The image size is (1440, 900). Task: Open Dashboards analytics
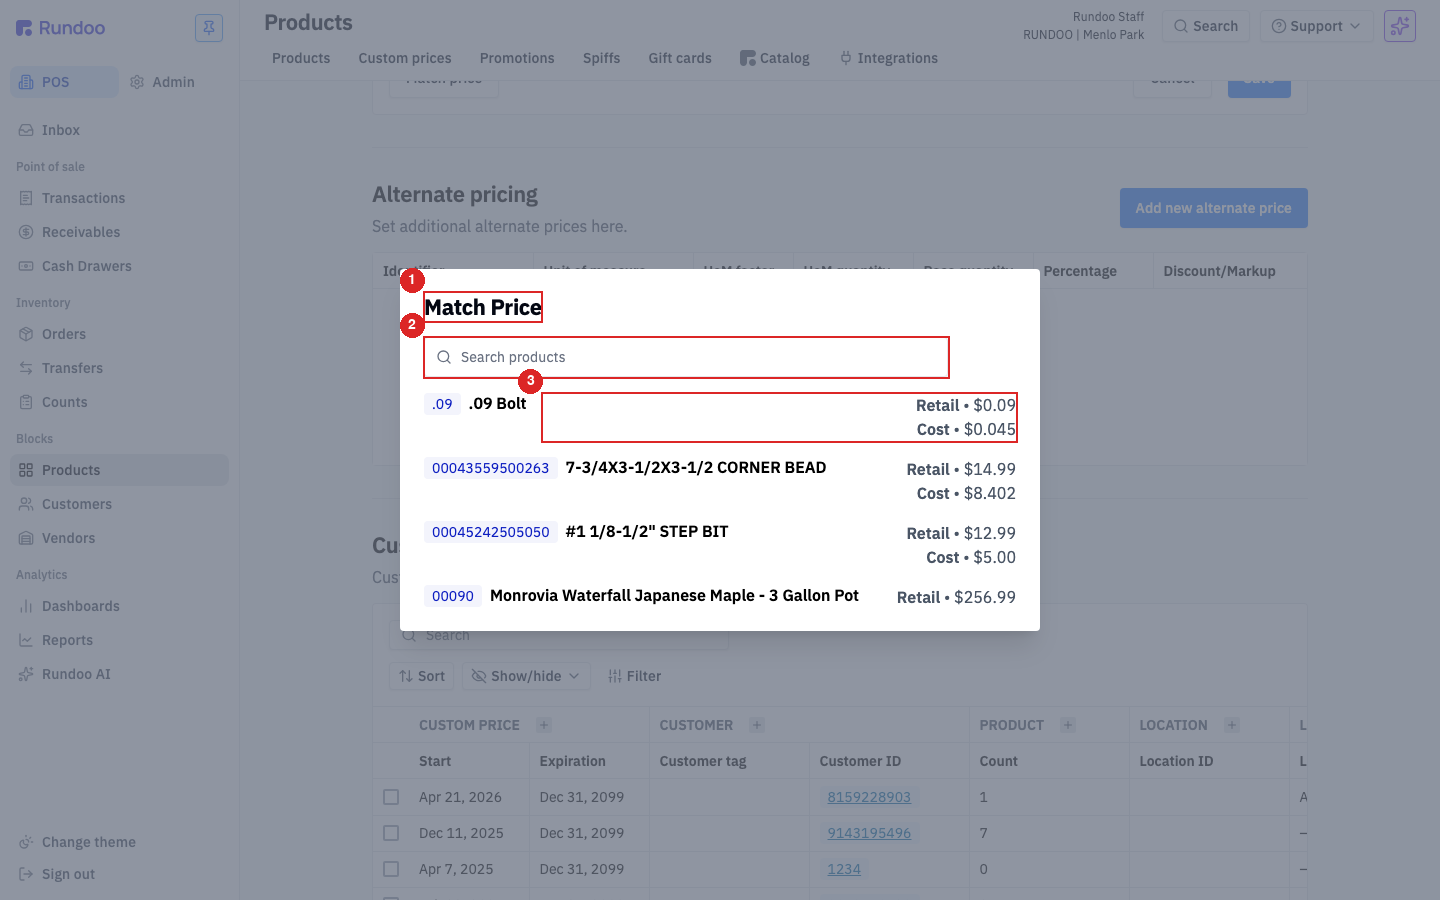[119, 606]
